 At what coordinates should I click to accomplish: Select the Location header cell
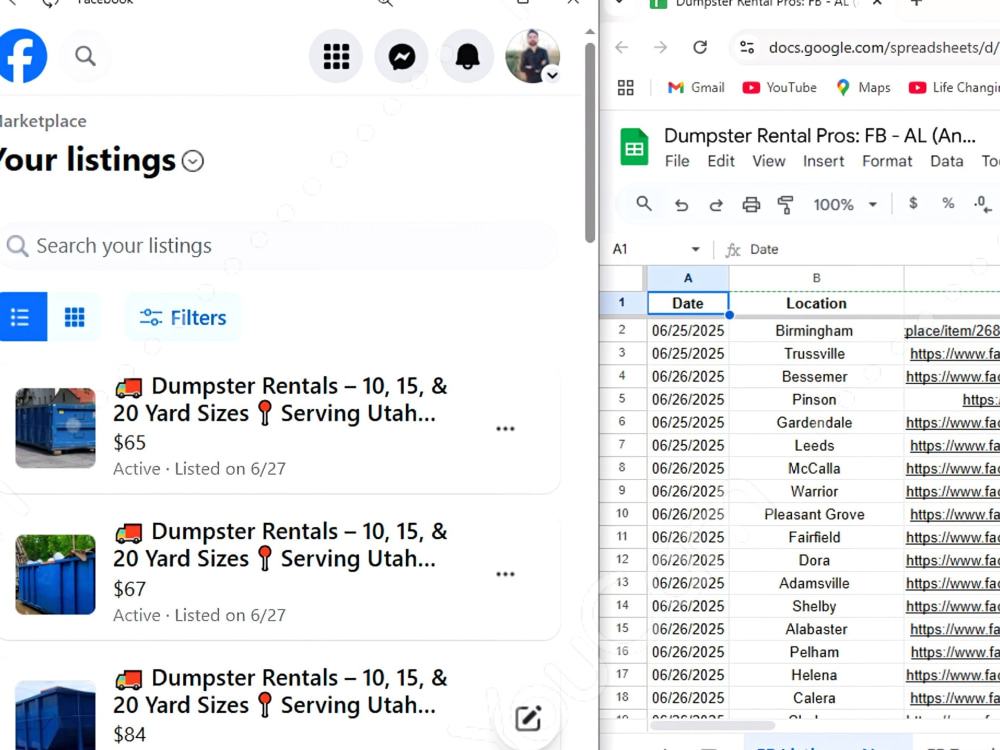816,304
